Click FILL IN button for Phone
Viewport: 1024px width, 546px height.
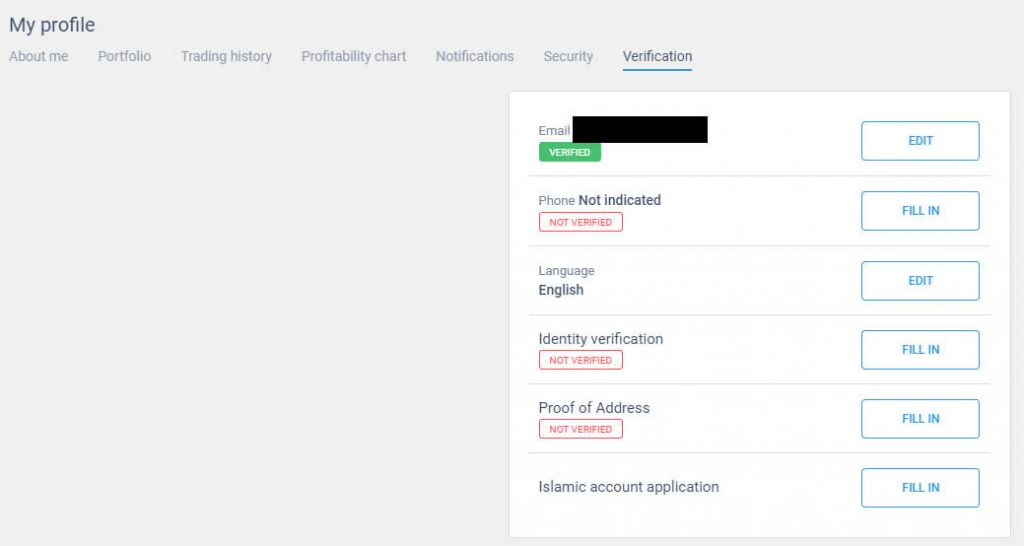(920, 211)
